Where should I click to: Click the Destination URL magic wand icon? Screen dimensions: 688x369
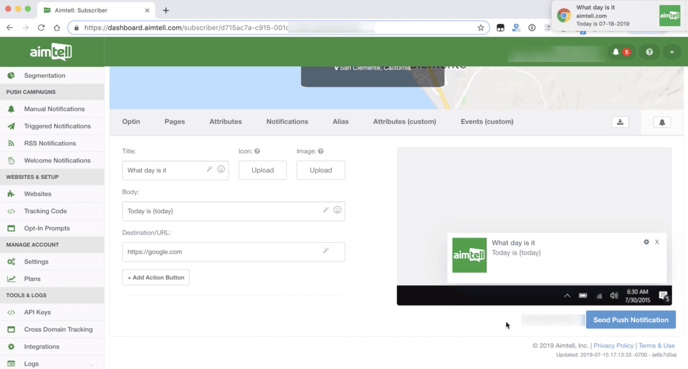[x=326, y=251]
